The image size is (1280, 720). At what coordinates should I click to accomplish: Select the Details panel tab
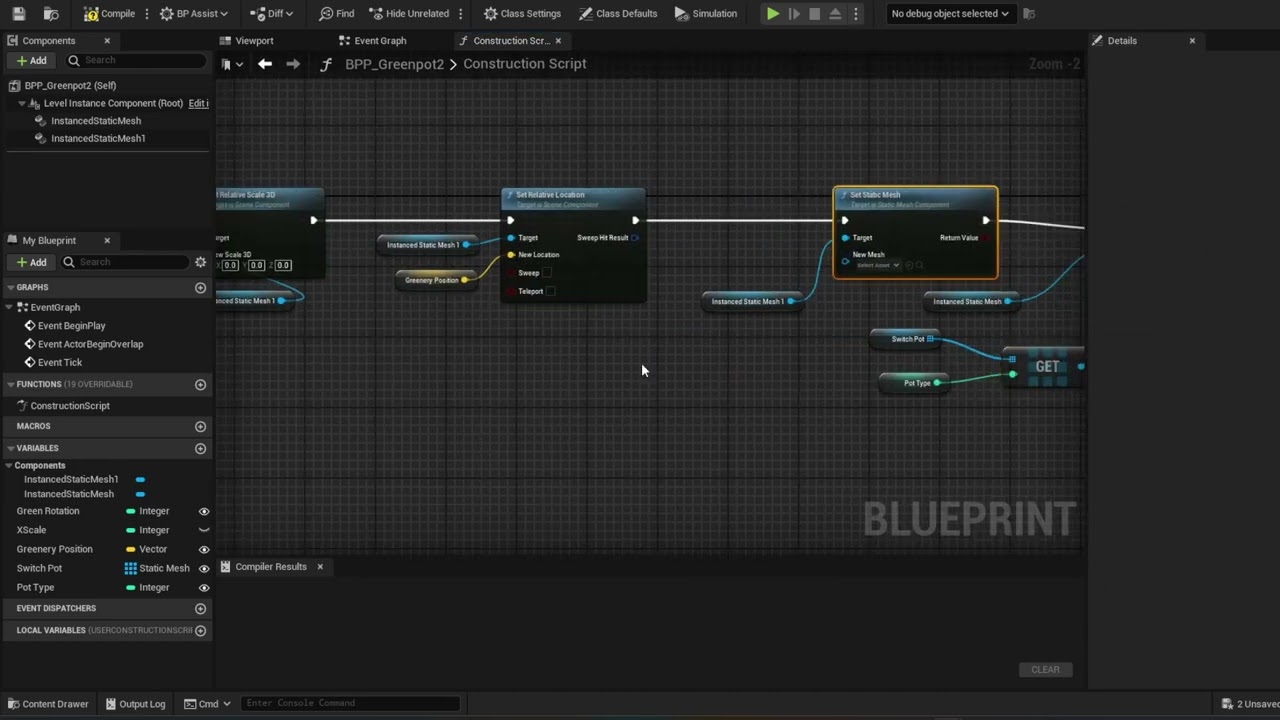(1121, 41)
